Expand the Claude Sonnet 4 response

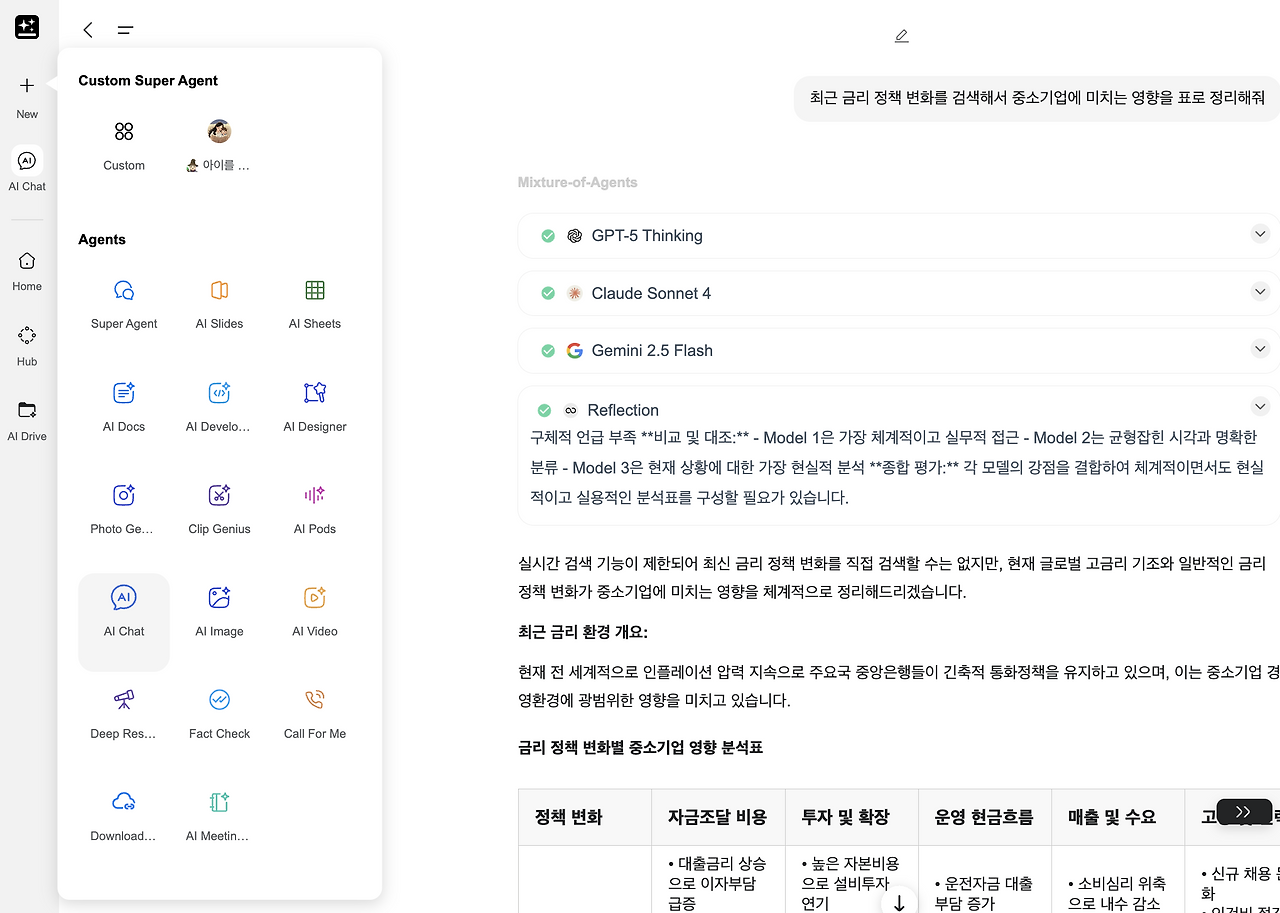pos(1260,292)
